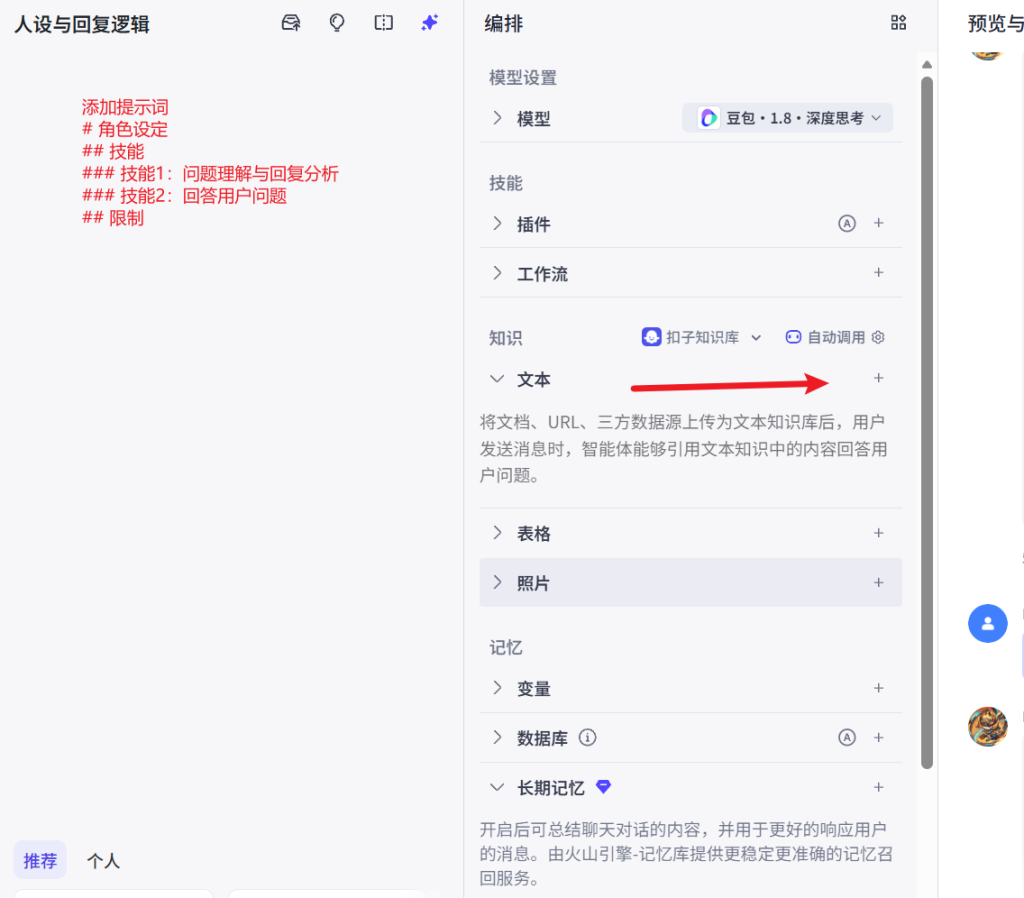Add a text knowledge base with the plus button
Viewport: 1024px width, 898px height.
[878, 379]
